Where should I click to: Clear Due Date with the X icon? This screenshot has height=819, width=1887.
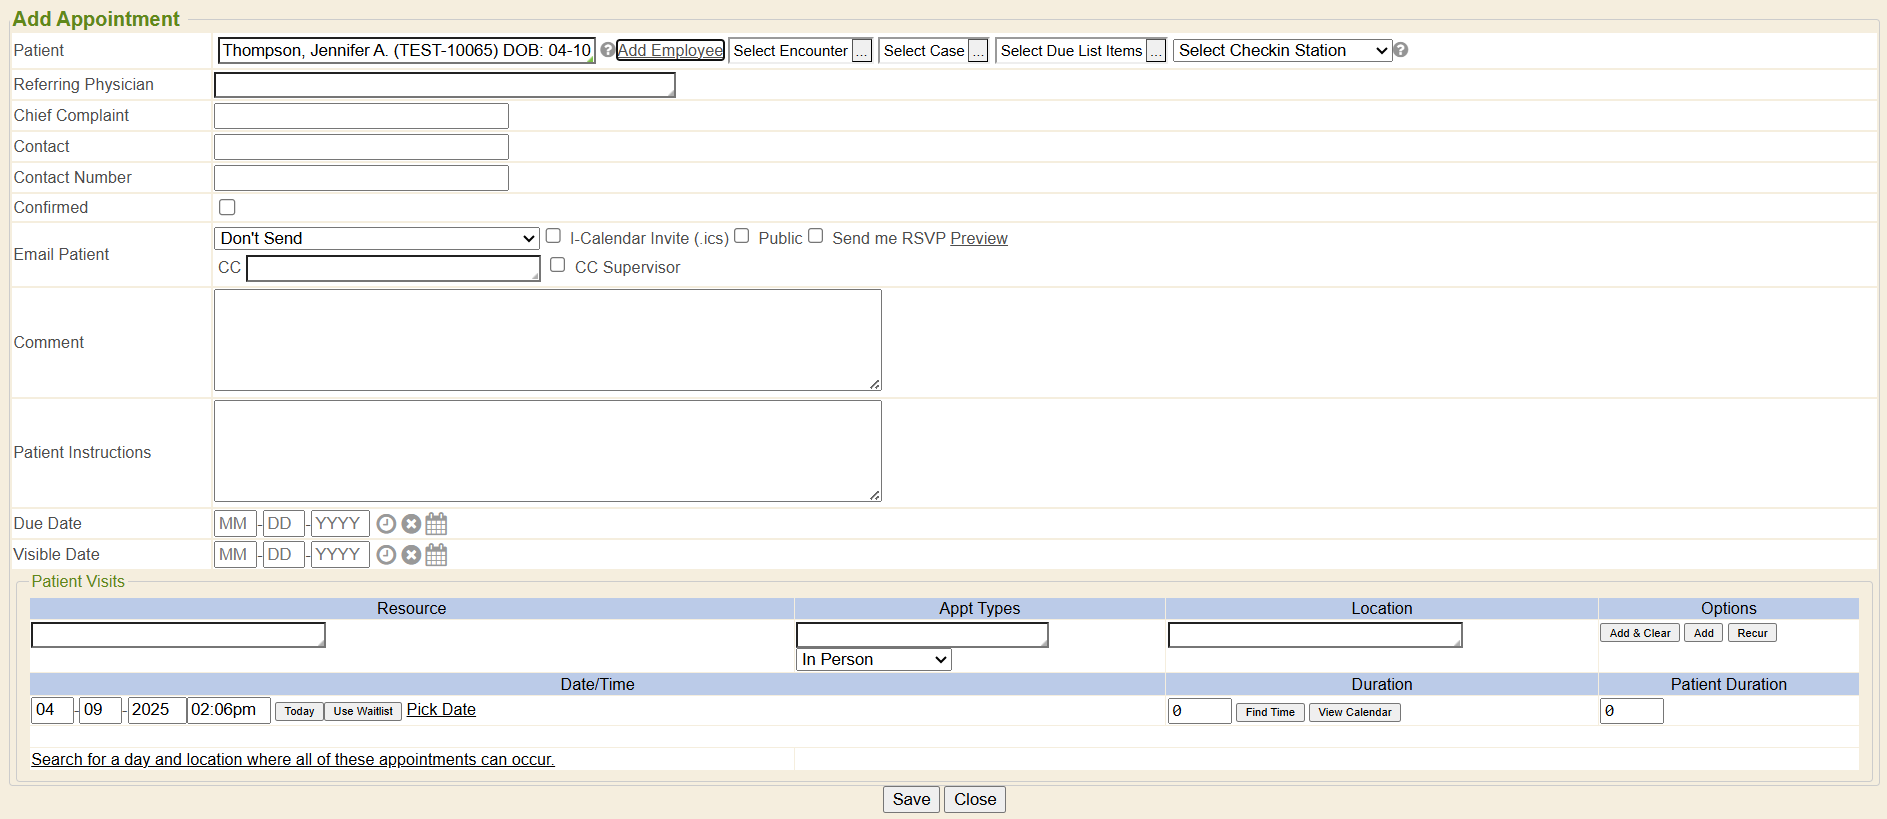411,524
